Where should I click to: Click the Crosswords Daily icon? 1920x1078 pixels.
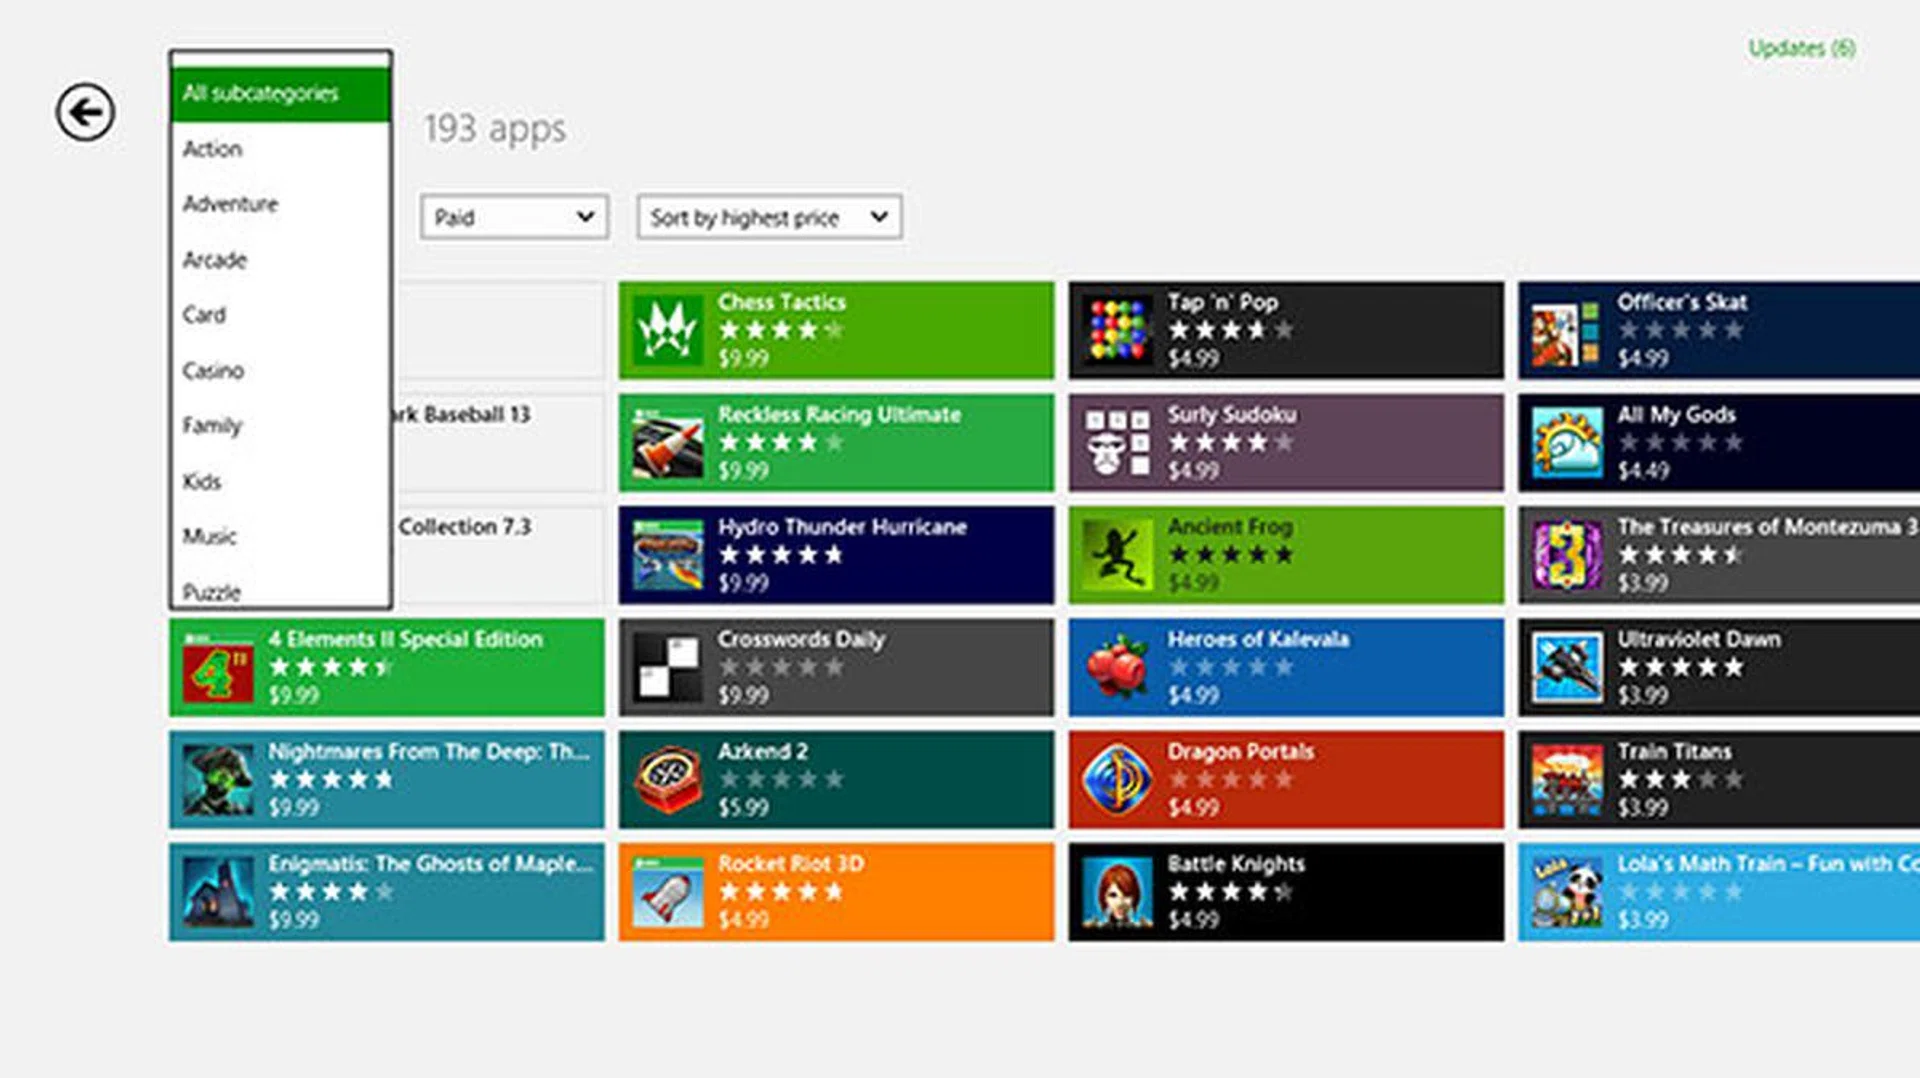(667, 668)
